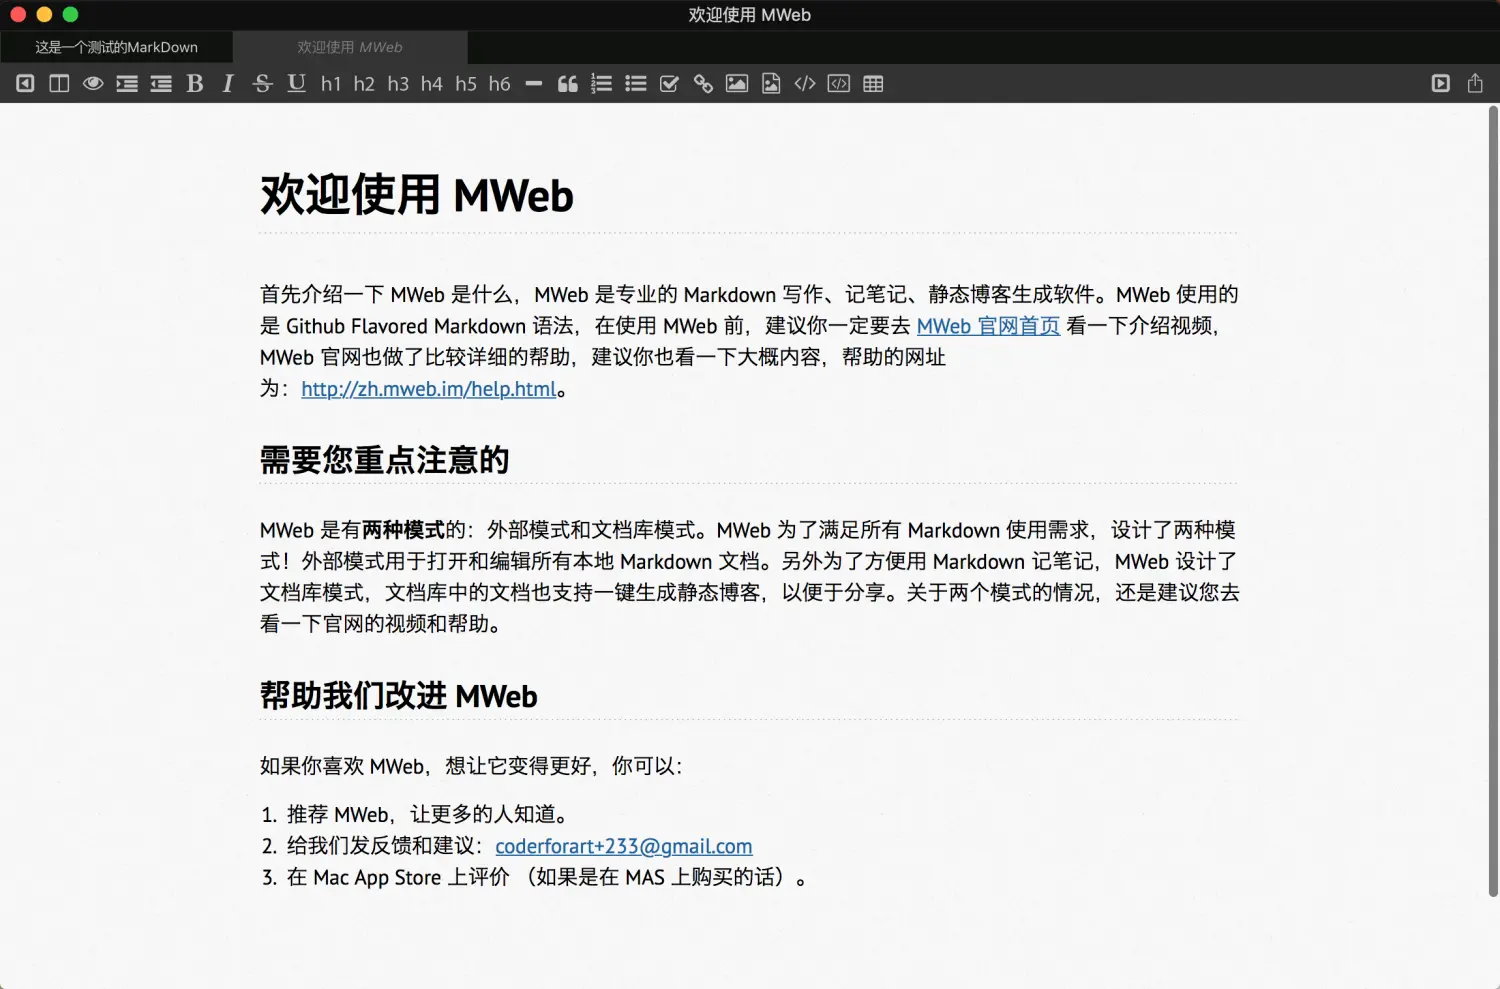Click the 需要您重点注意的 heading
1500x989 pixels.
pyautogui.click(x=385, y=460)
